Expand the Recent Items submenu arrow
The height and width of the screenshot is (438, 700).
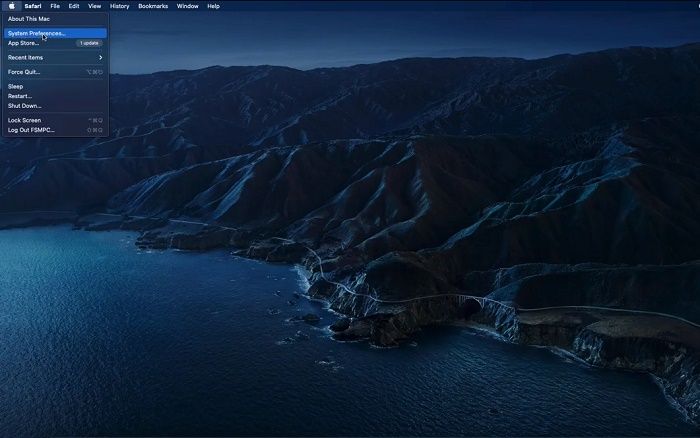tap(100, 58)
